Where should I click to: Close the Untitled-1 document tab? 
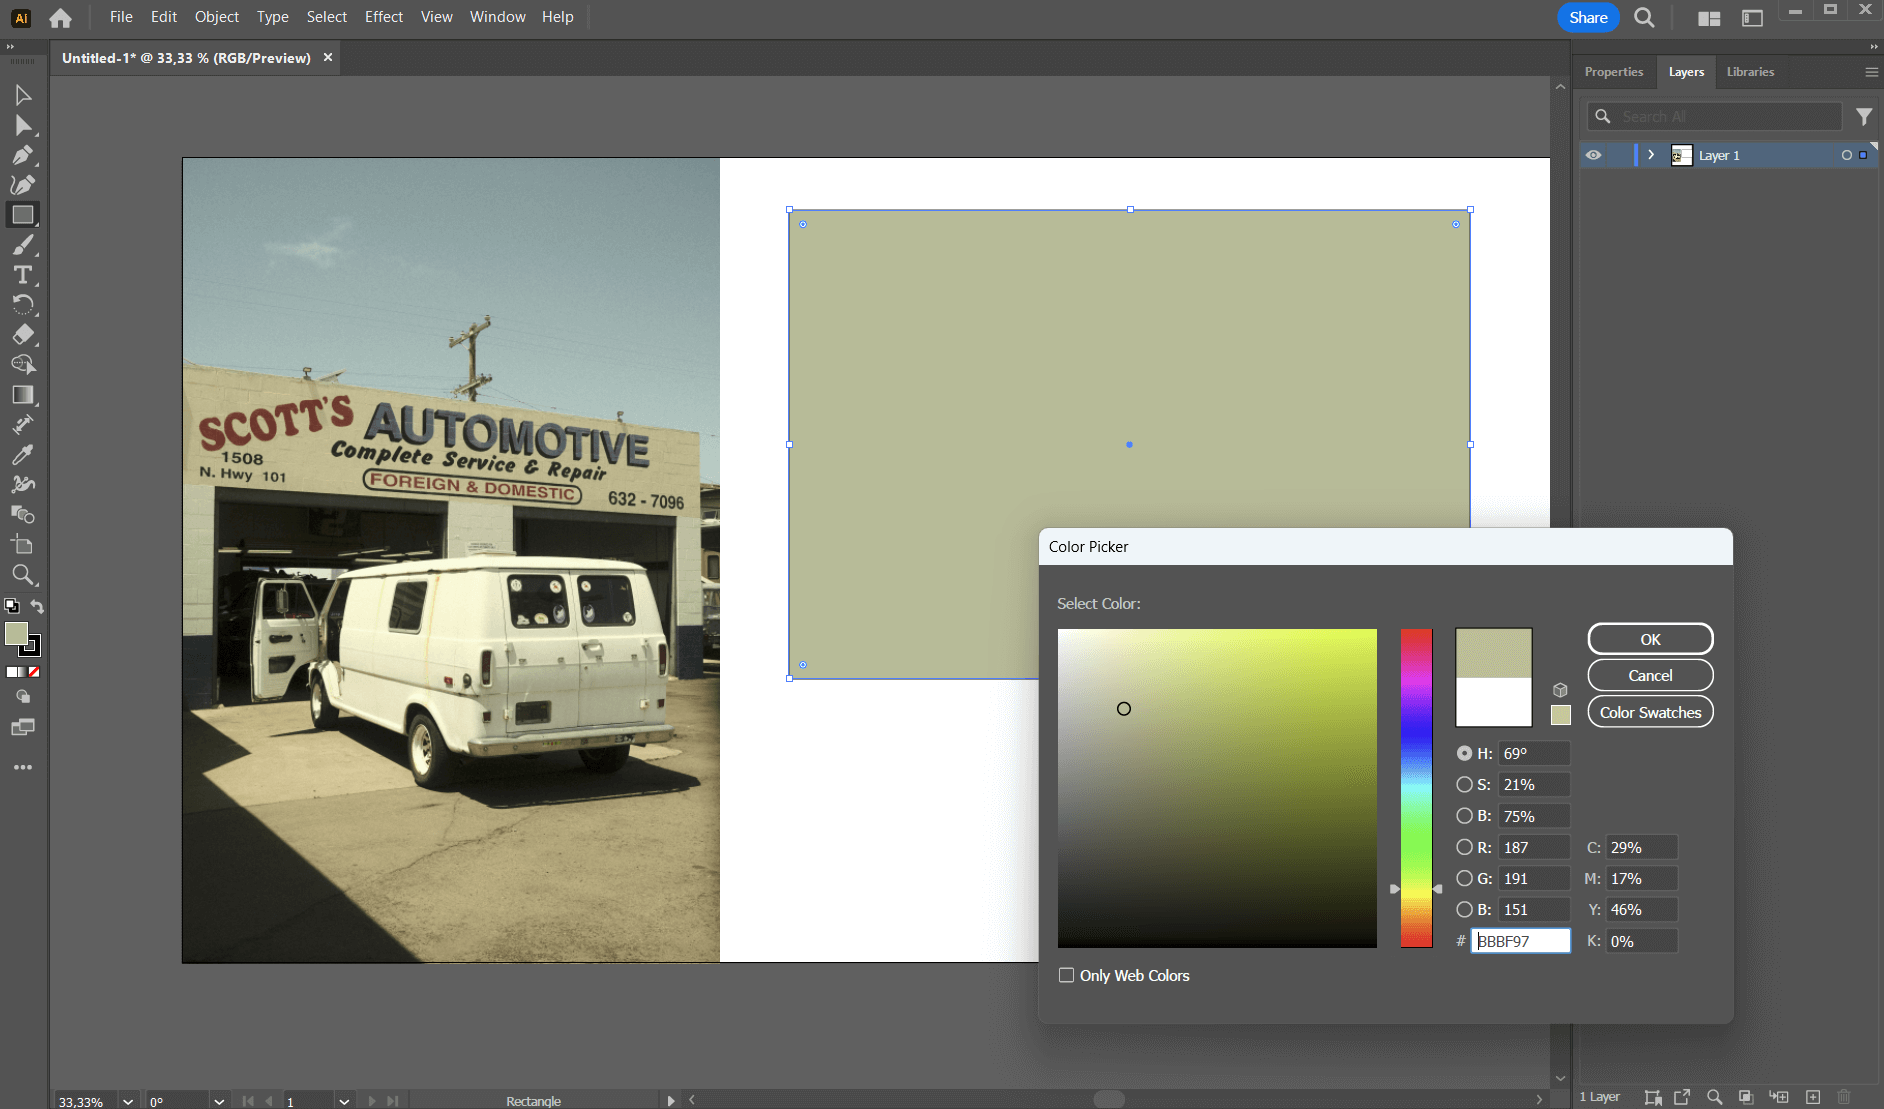point(327,58)
